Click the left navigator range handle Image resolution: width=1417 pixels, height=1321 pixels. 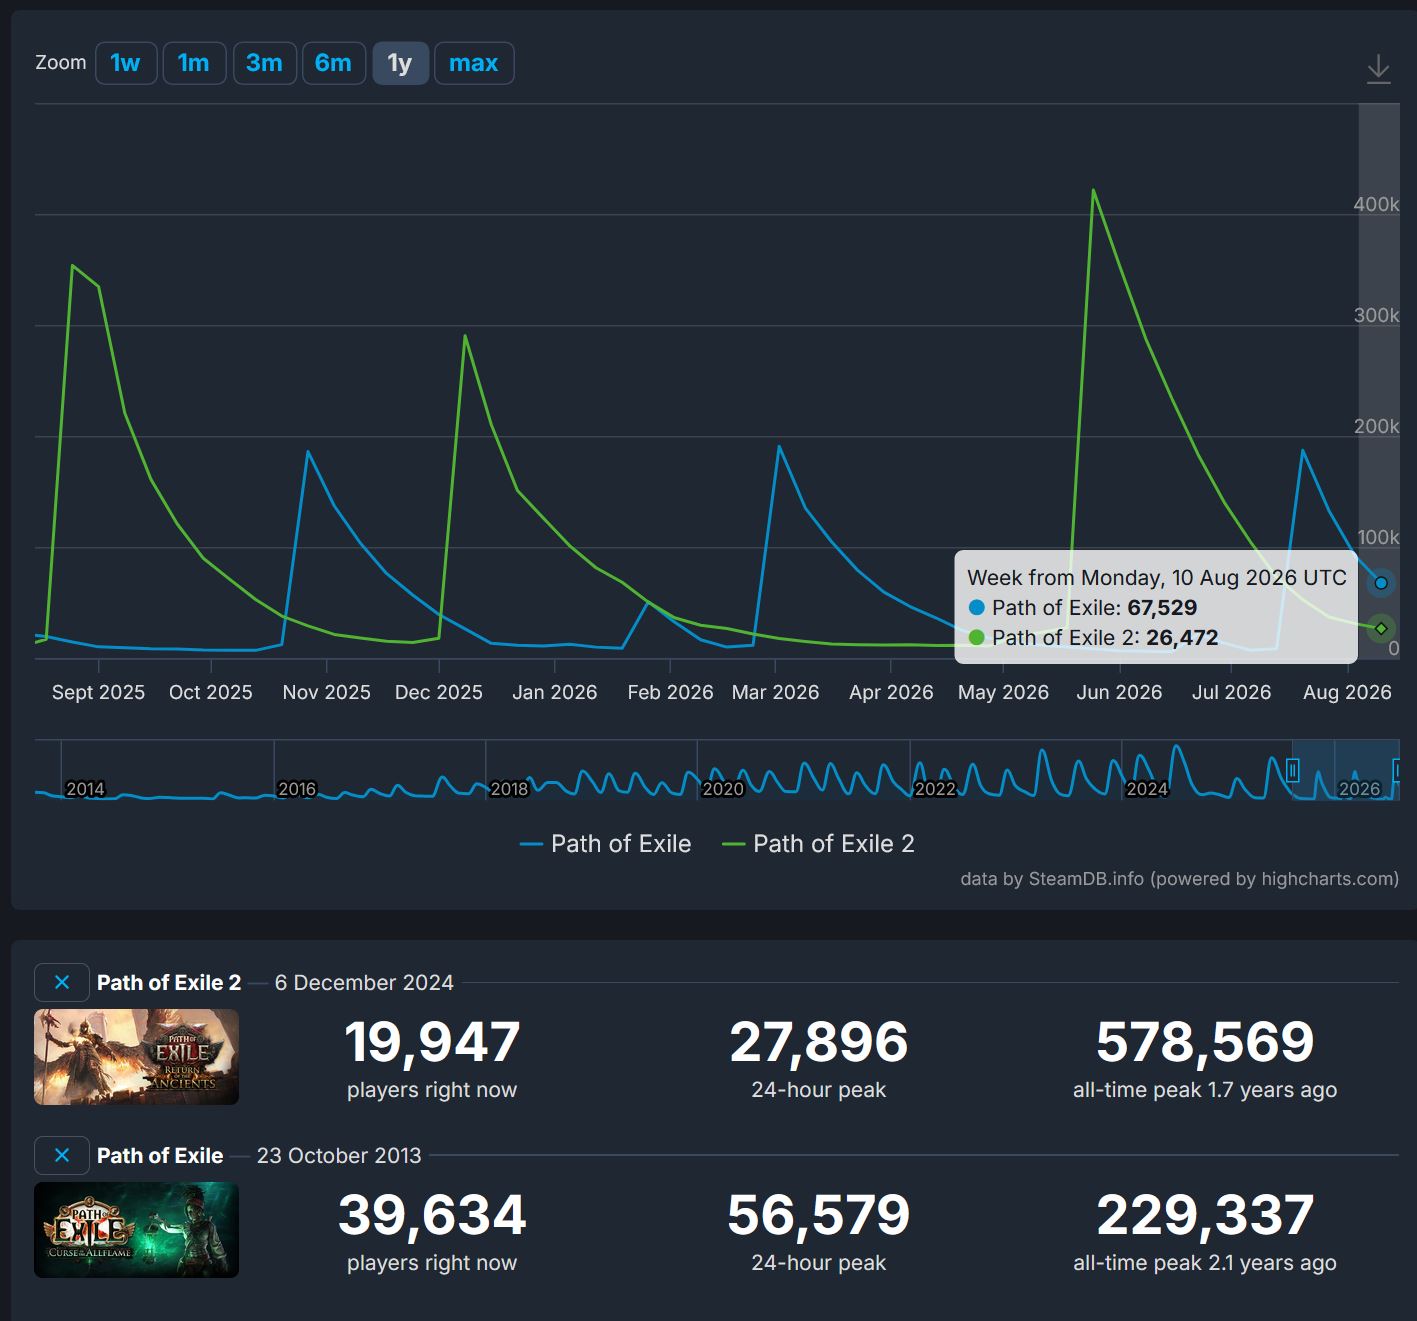(x=1292, y=770)
